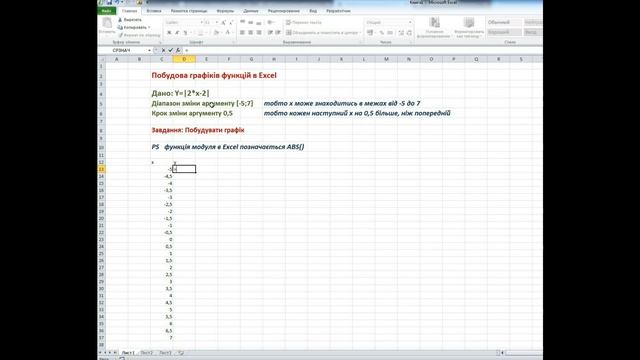Viewport: 640px width, 360px height.
Task: Switch to the Рецензирование ribbon tab
Action: (284, 11)
